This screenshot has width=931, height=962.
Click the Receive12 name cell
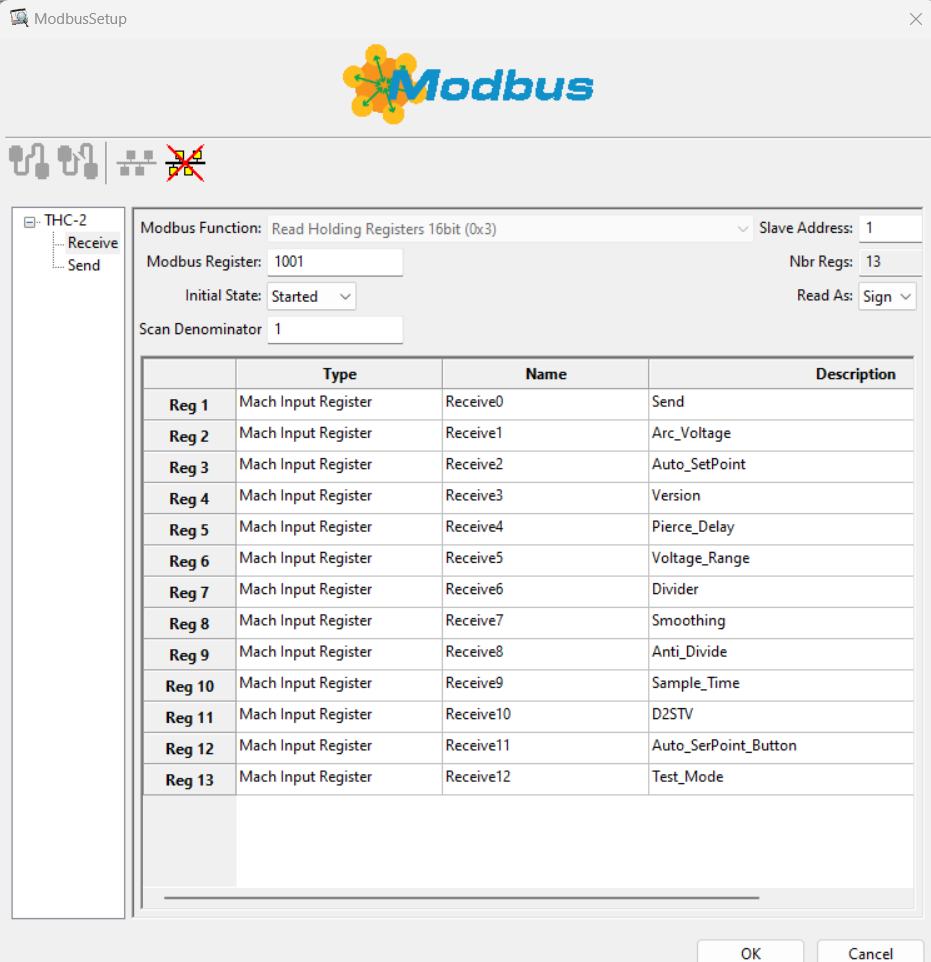tap(545, 780)
